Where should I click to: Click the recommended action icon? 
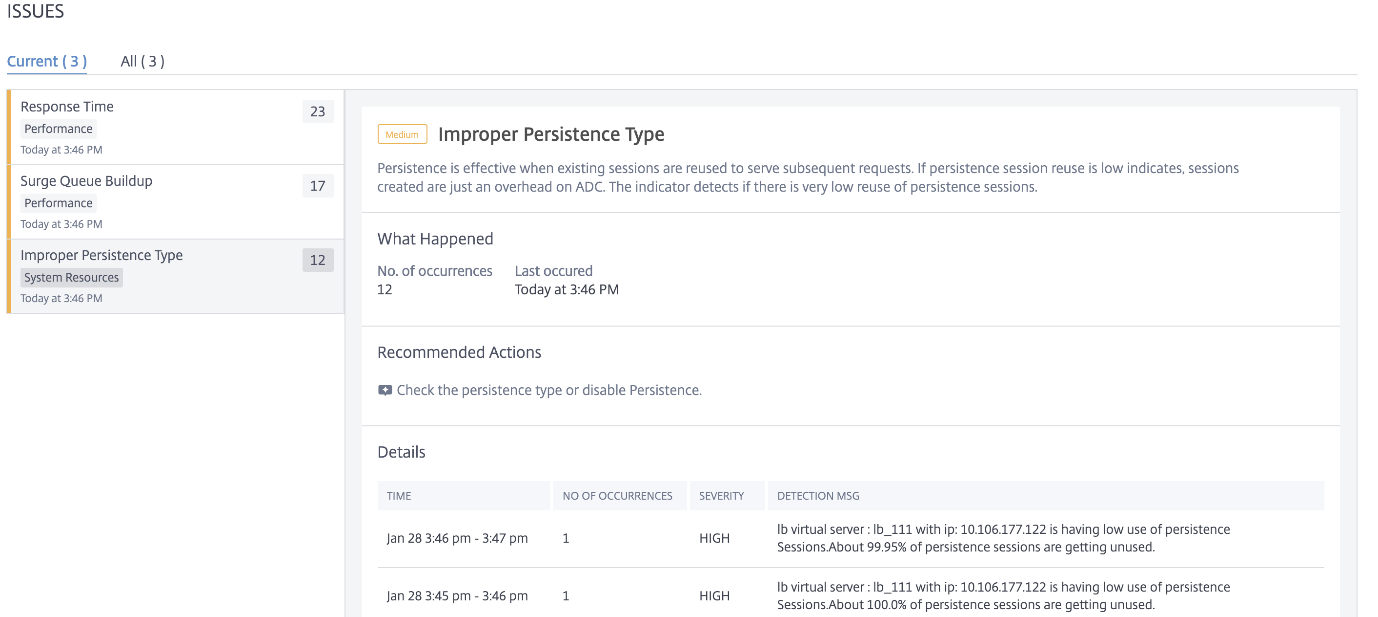385,390
